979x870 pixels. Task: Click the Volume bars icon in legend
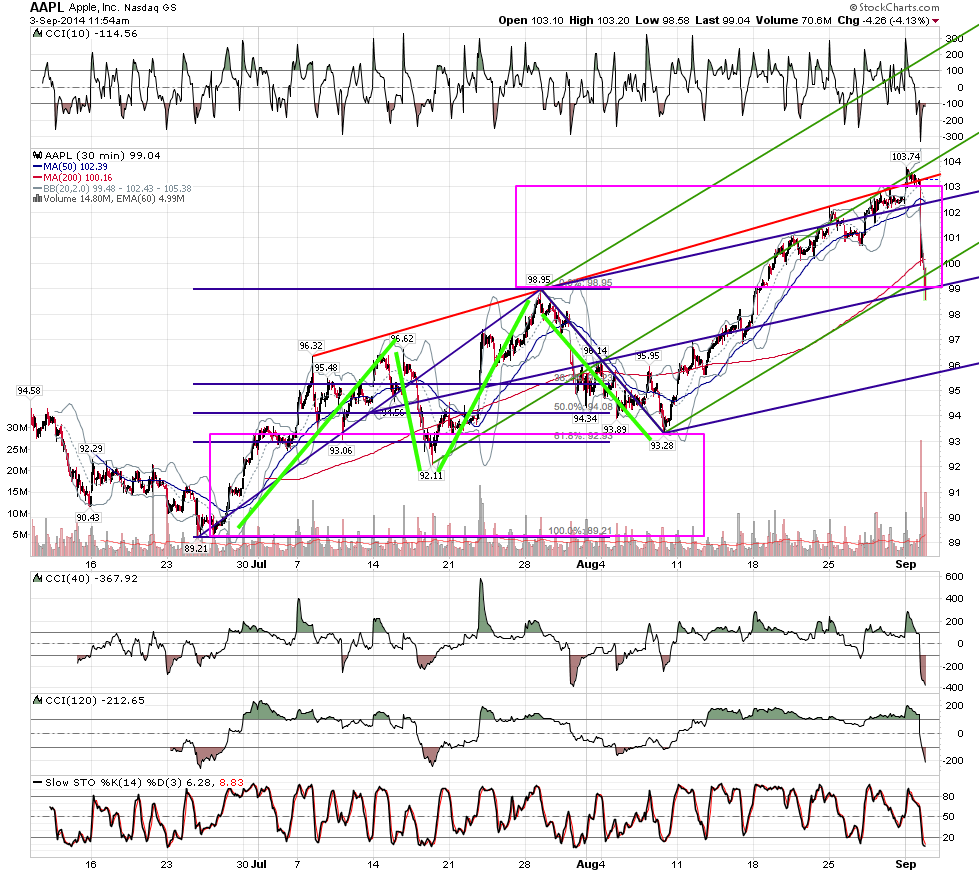[x=37, y=199]
